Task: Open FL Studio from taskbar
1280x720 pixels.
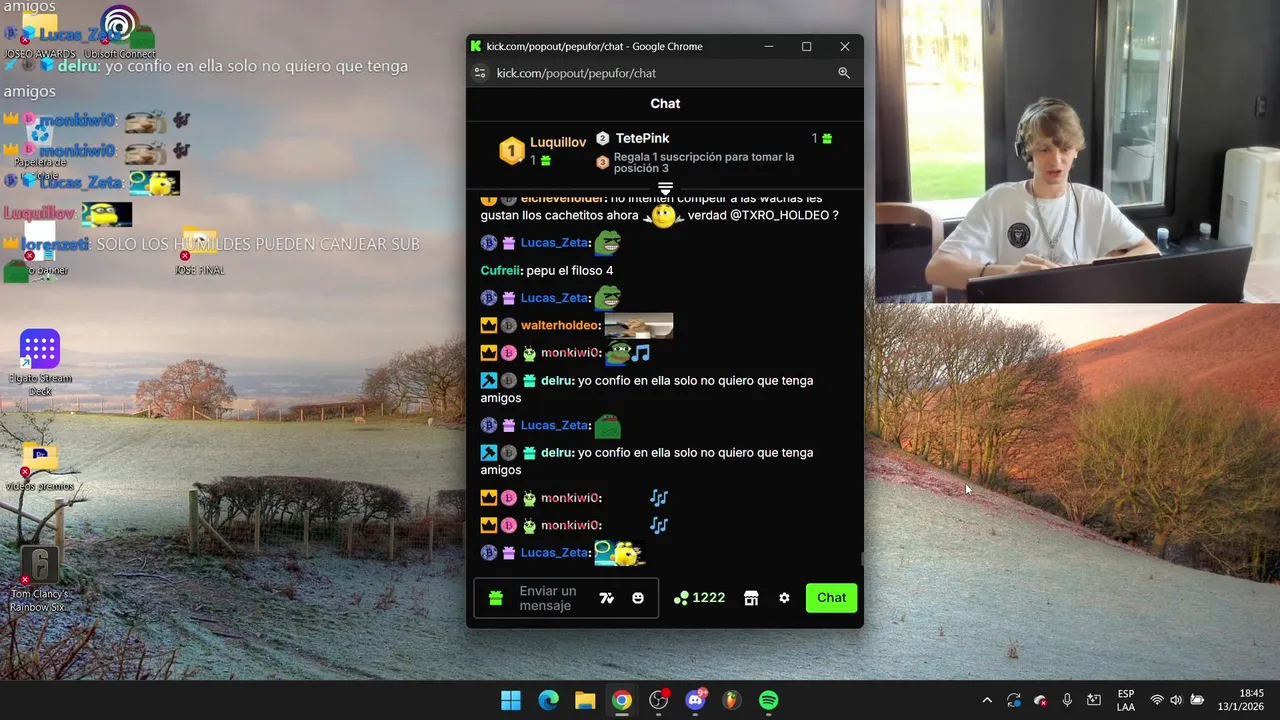Action: pos(732,700)
